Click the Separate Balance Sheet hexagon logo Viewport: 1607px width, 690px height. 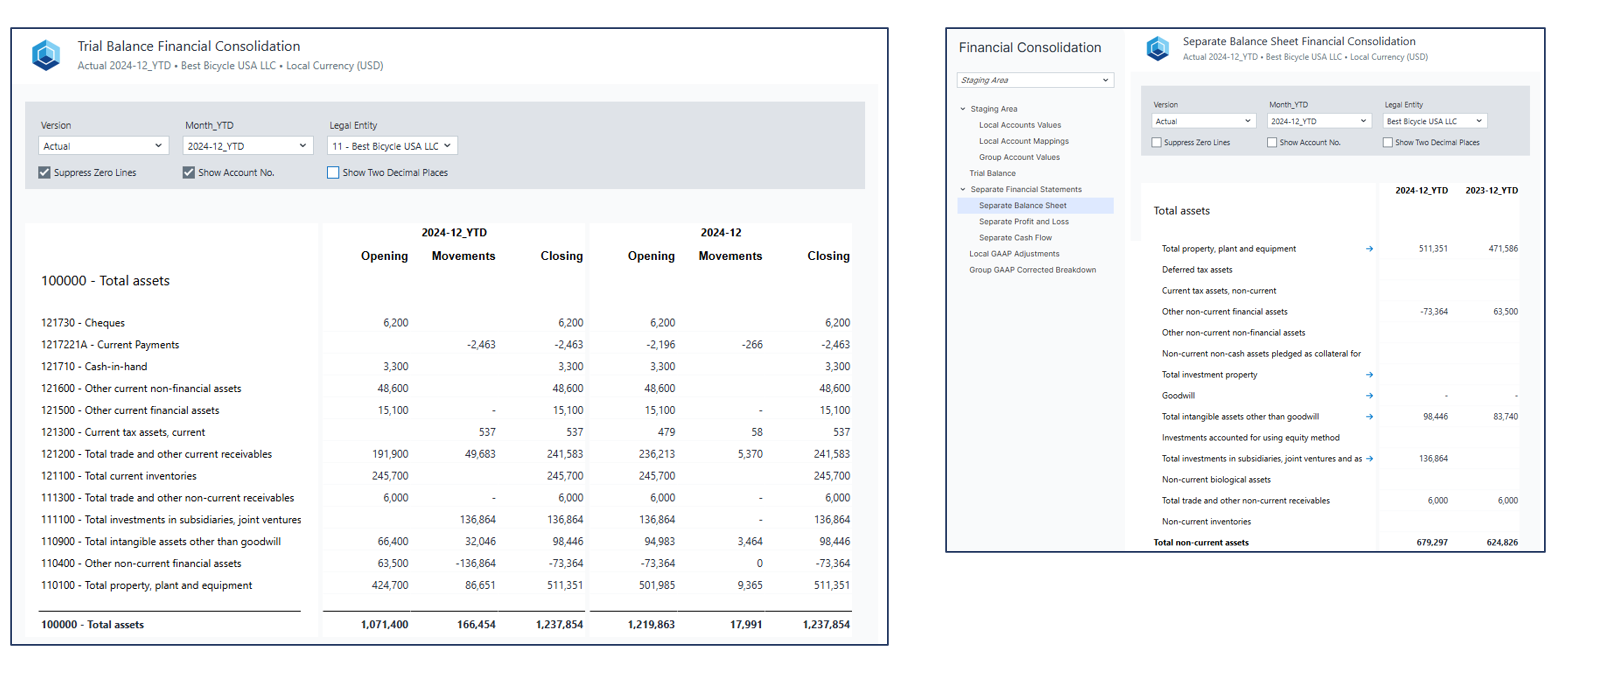click(x=1158, y=49)
